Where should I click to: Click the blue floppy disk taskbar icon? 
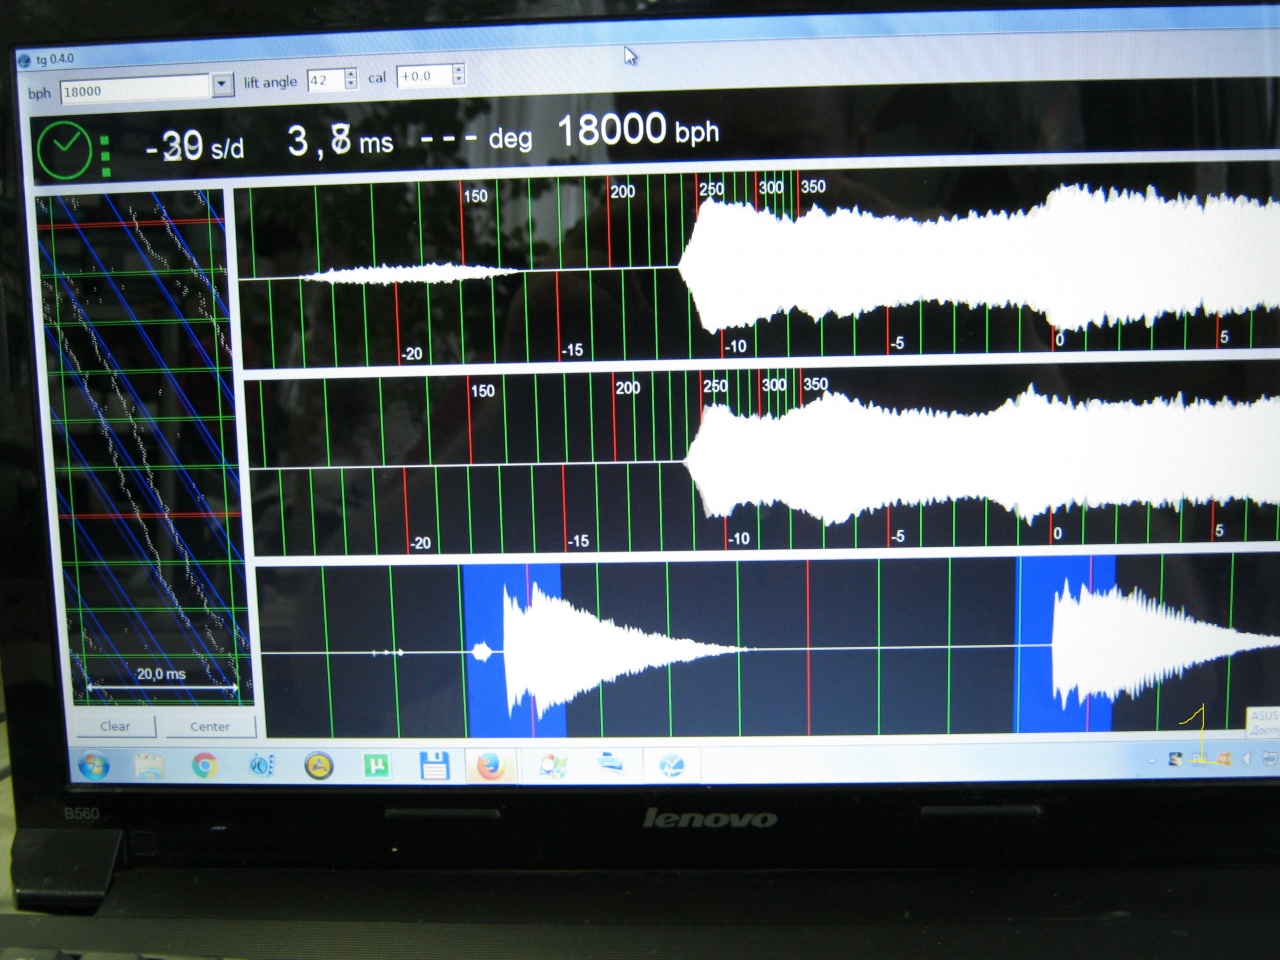pyautogui.click(x=433, y=767)
